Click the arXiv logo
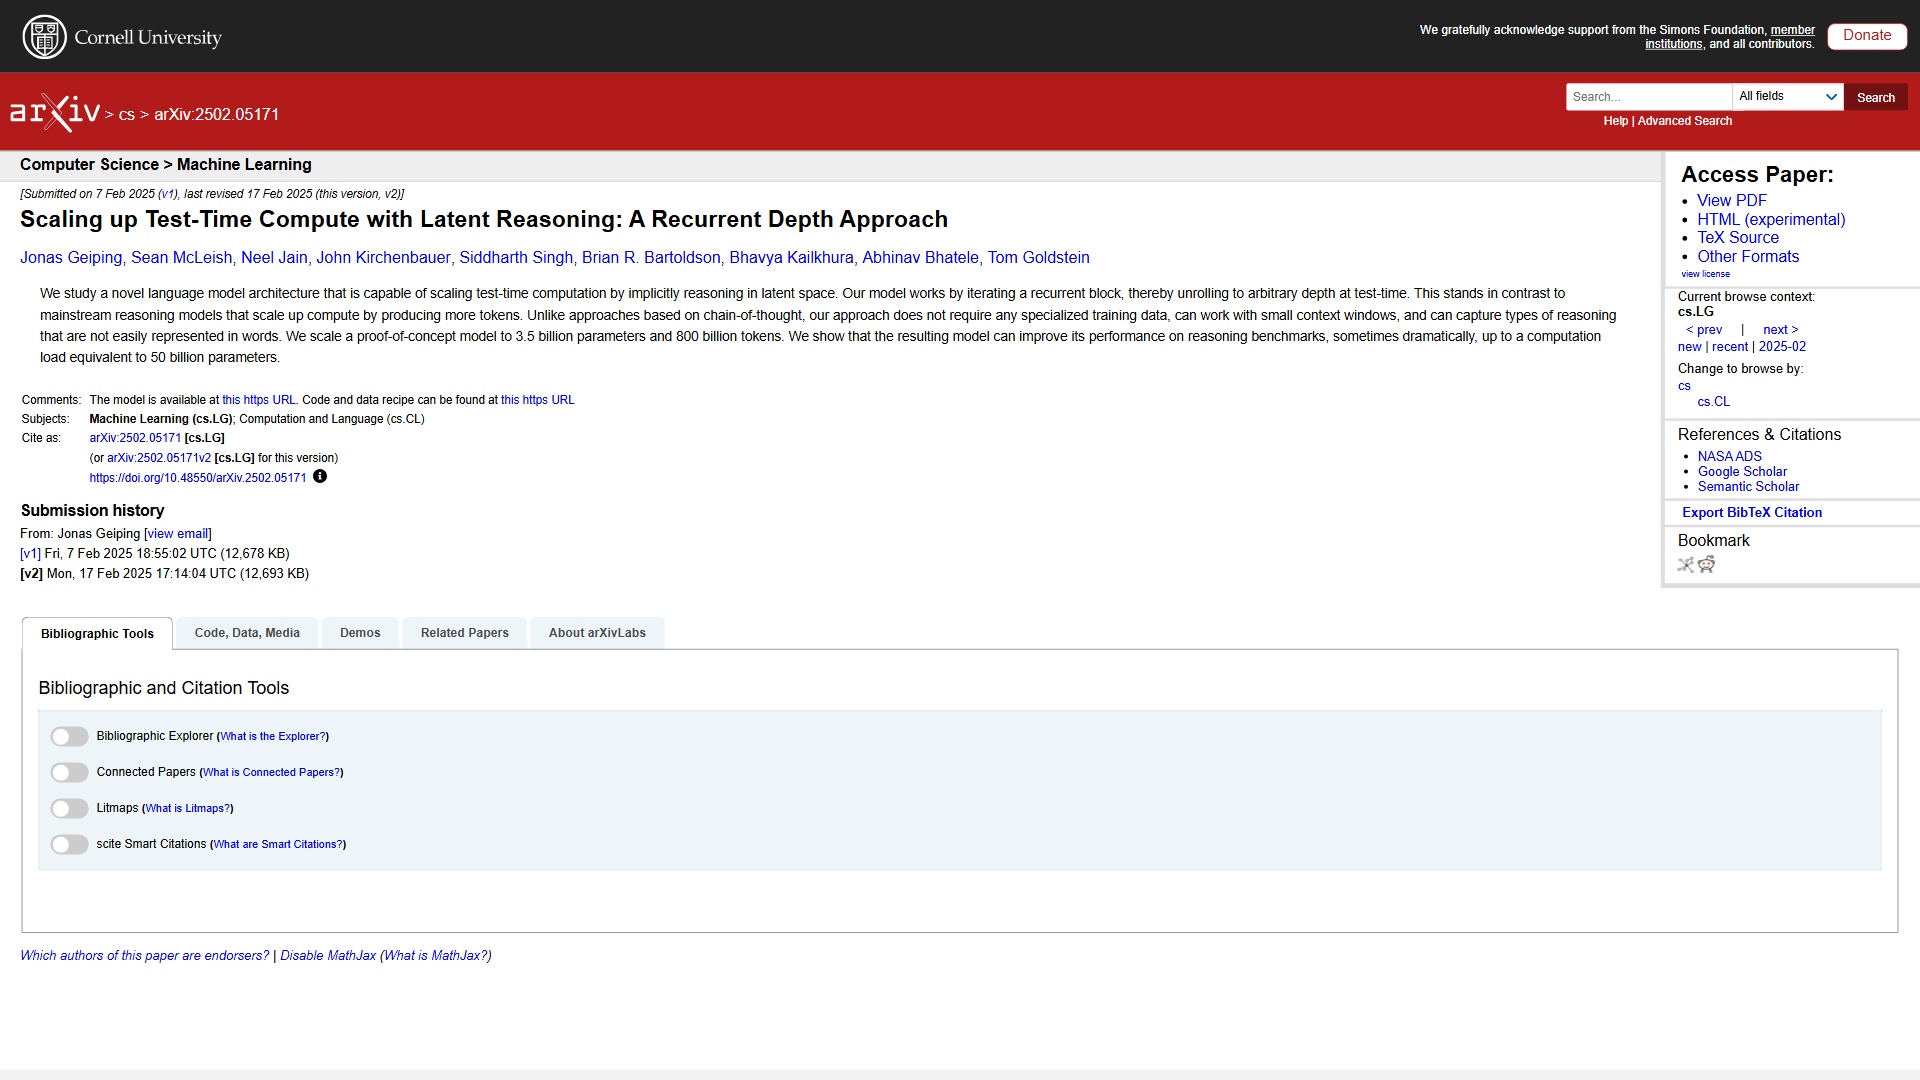 pyautogui.click(x=55, y=112)
